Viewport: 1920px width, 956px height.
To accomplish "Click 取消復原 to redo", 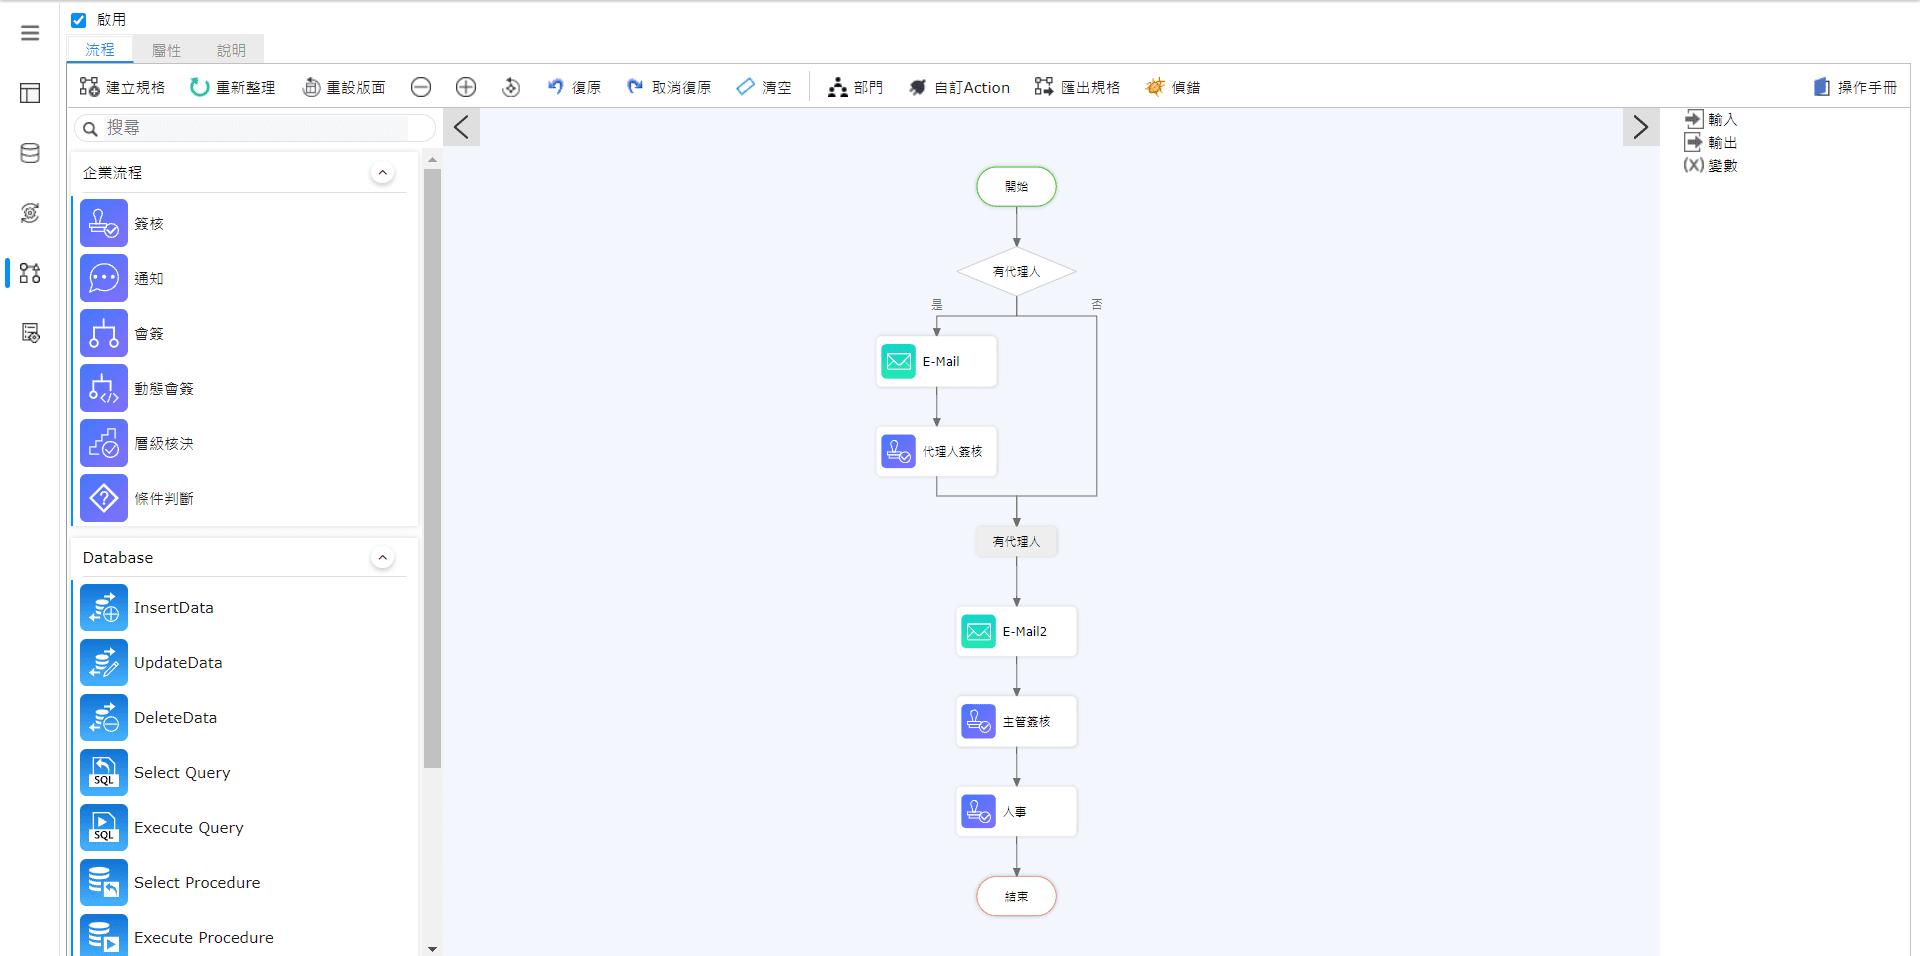I will pos(669,87).
